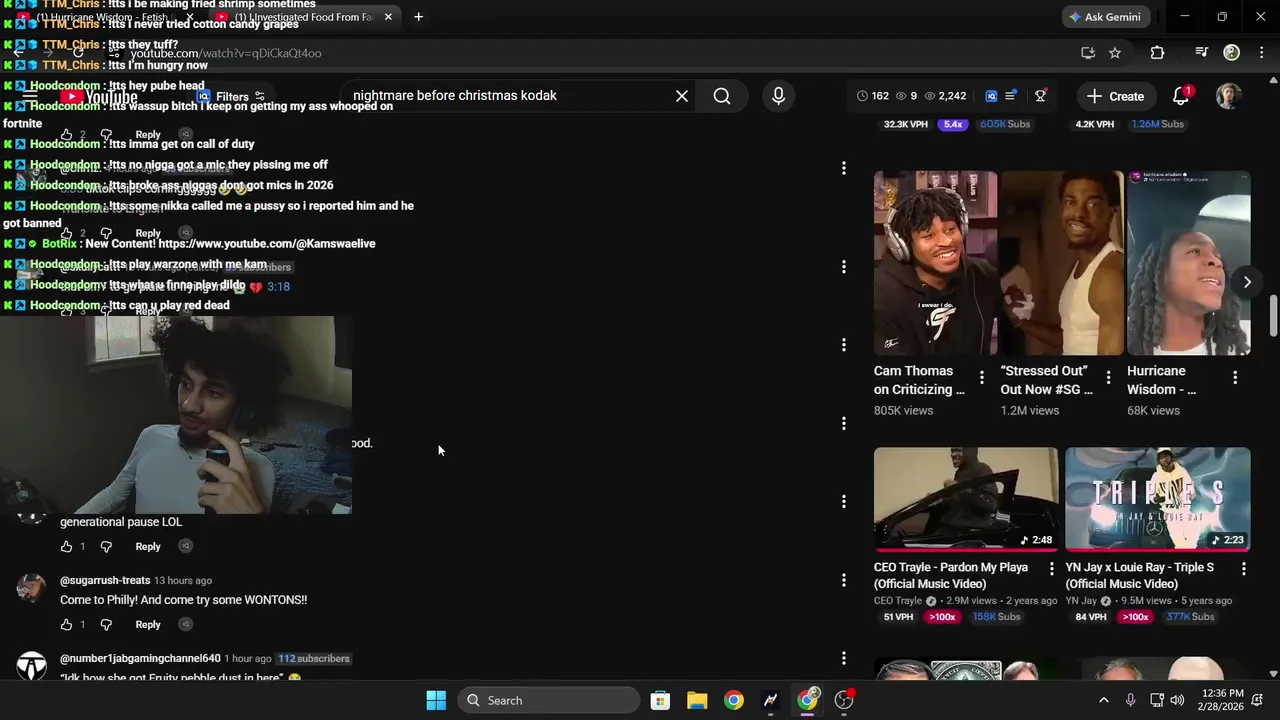The image size is (1280, 720).
Task: Open the Windows Start menu
Action: 436,700
